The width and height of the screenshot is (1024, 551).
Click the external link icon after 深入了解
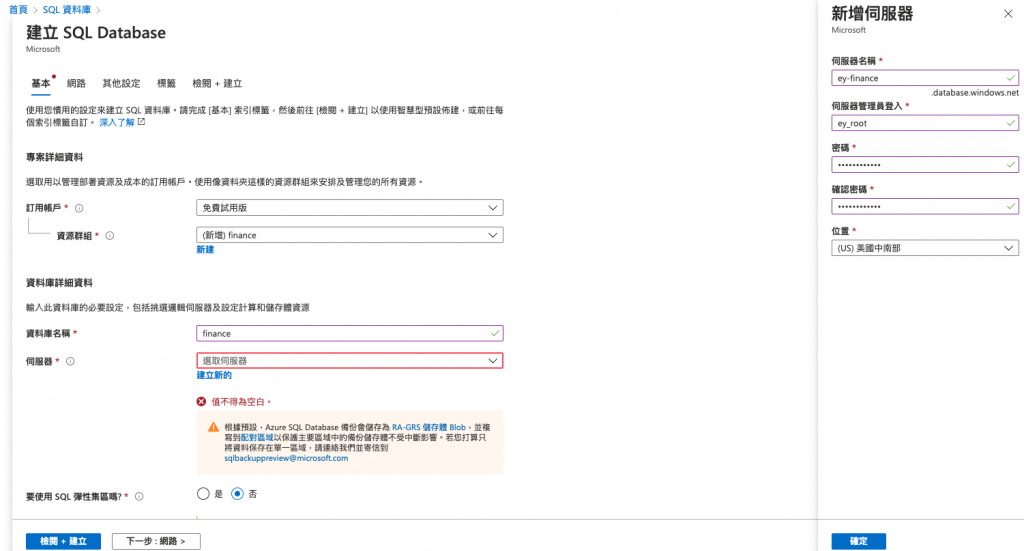pyautogui.click(x=141, y=122)
